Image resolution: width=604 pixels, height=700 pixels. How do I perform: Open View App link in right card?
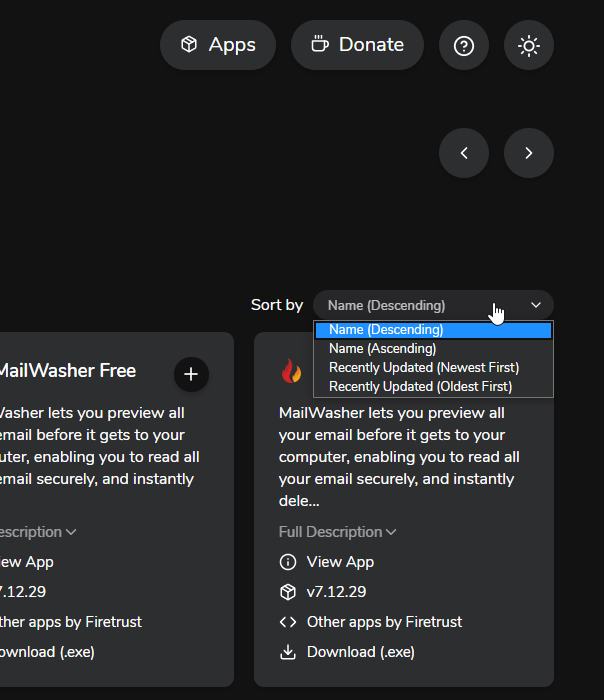pyautogui.click(x=340, y=562)
